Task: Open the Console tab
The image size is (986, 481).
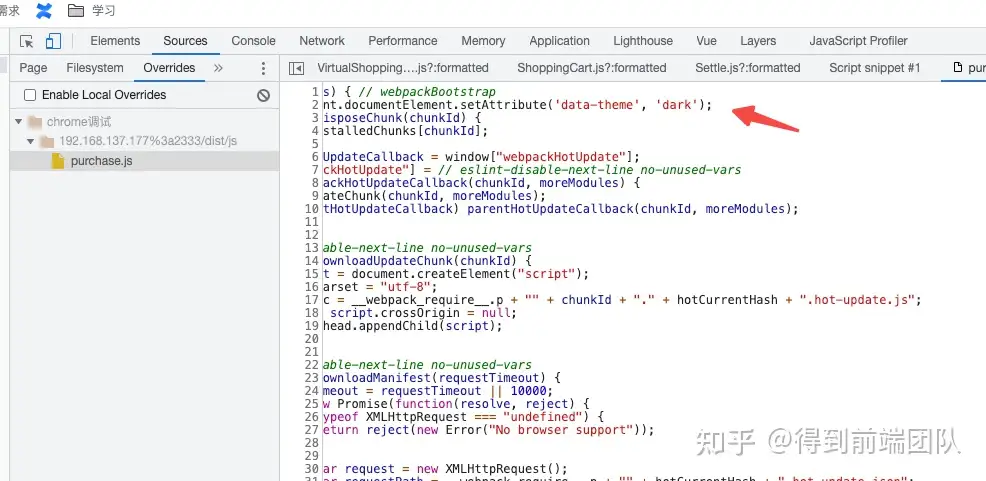Action: pos(253,41)
